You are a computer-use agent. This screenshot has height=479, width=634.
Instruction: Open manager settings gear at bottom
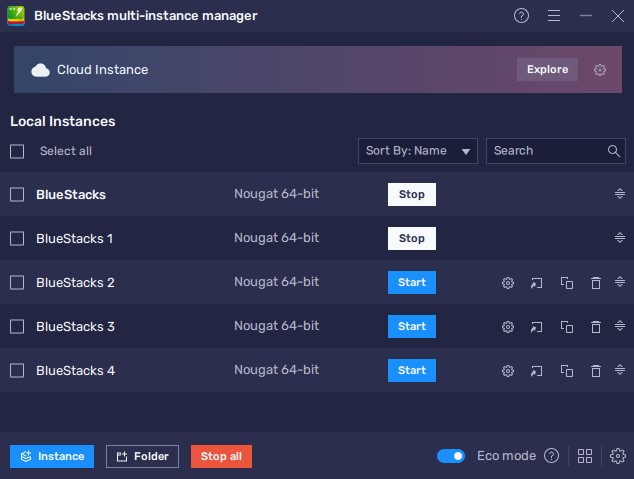(x=618, y=456)
